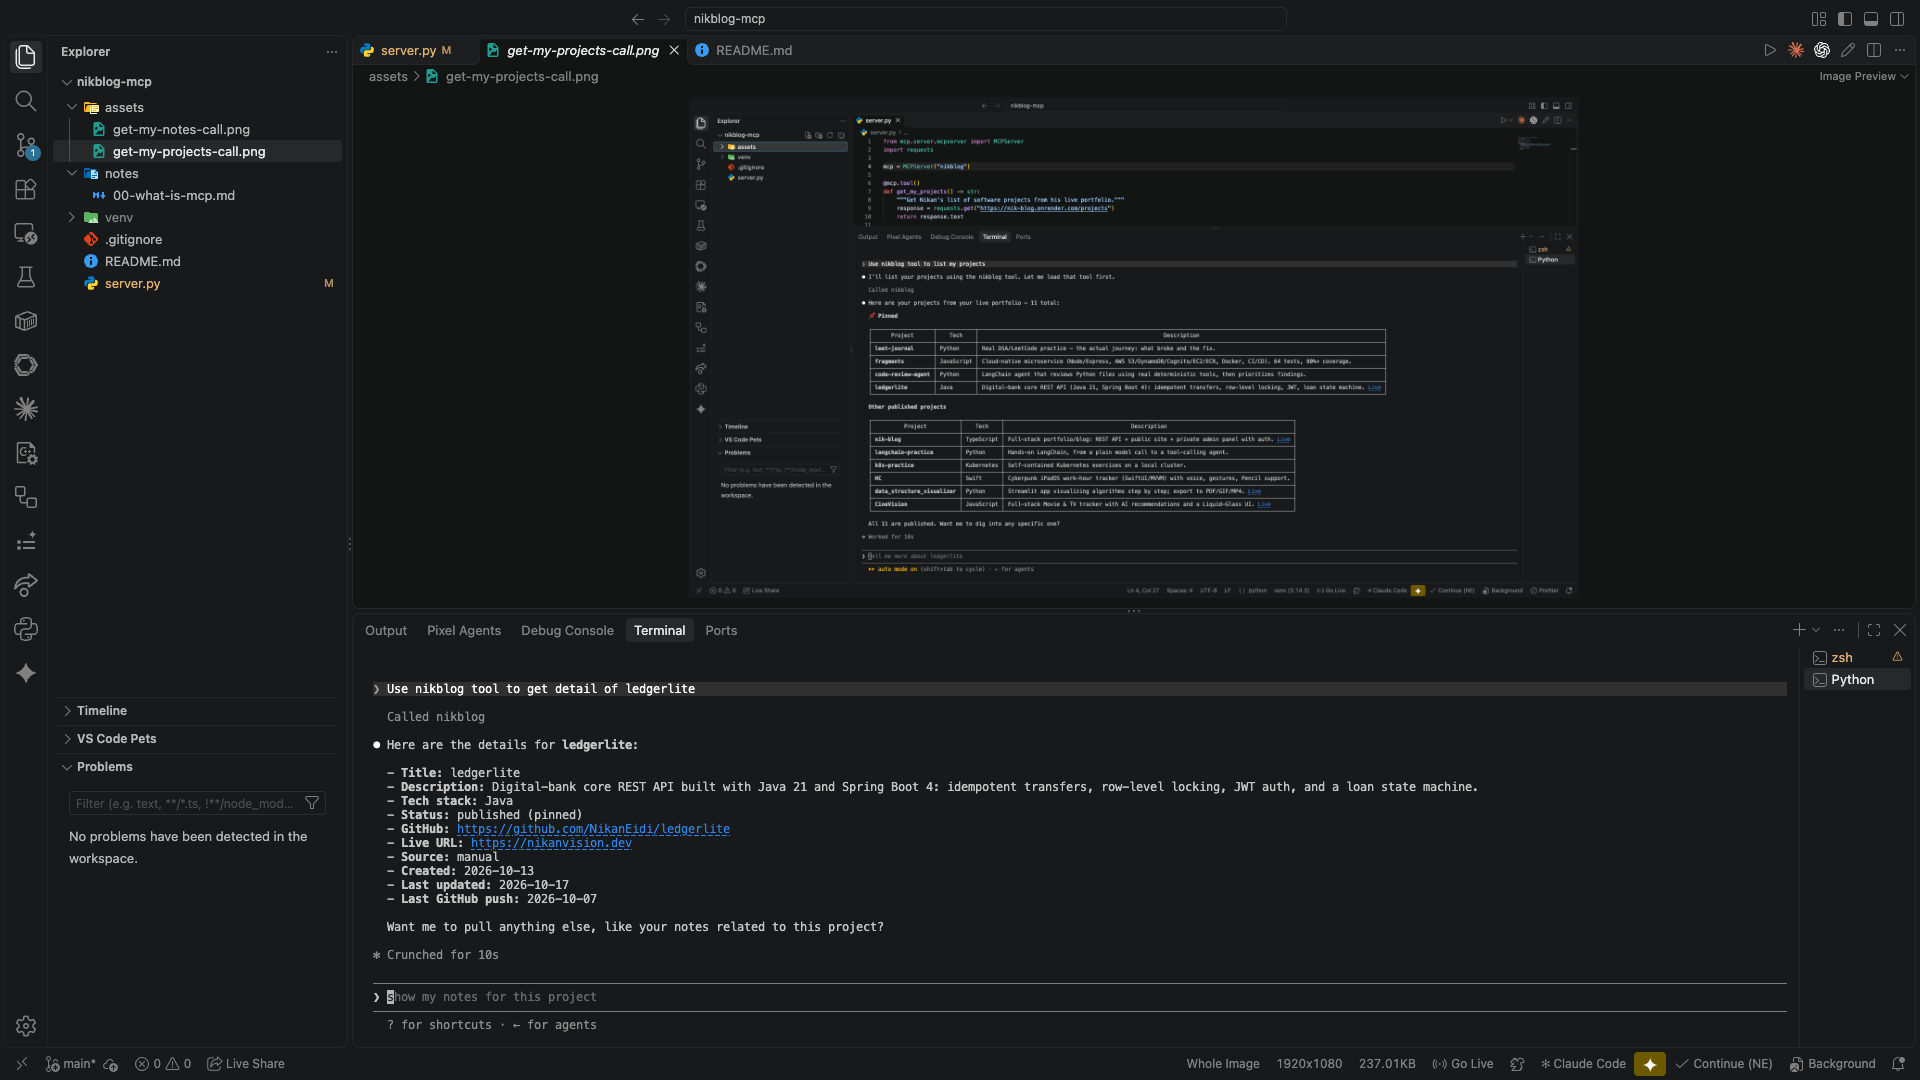Collapse the assets folder
1920x1080 pixels.
coord(72,107)
